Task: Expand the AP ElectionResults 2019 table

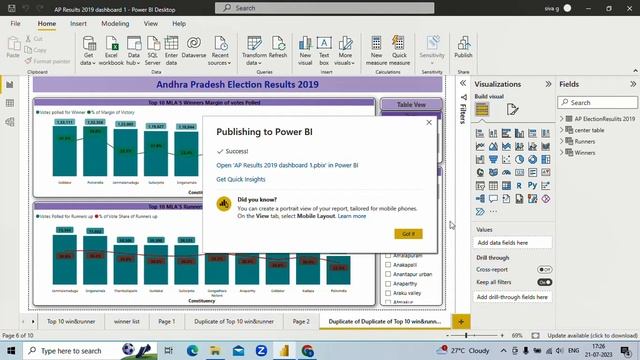Action: click(562, 119)
